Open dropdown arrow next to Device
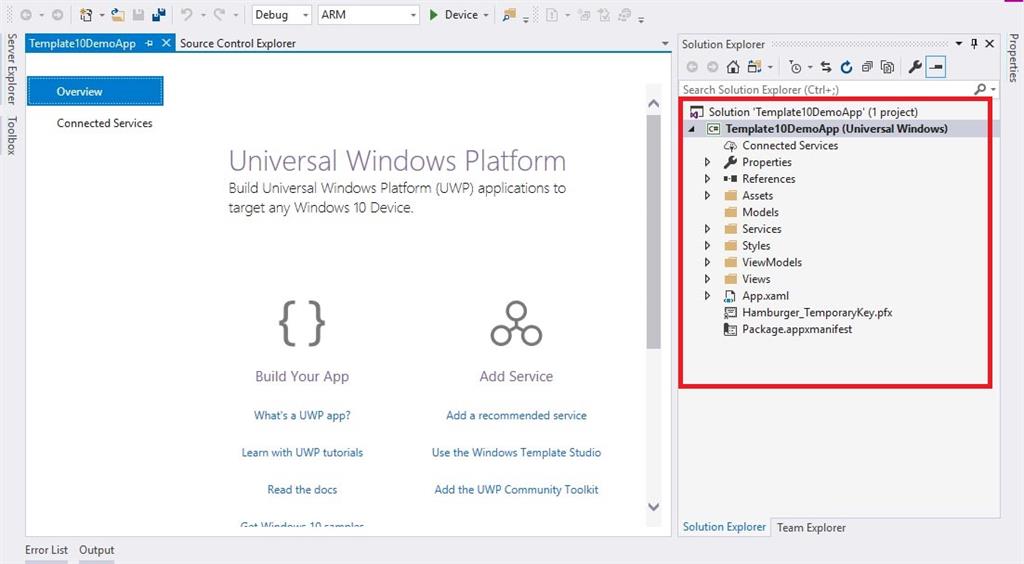This screenshot has width=1024, height=564. (x=486, y=15)
